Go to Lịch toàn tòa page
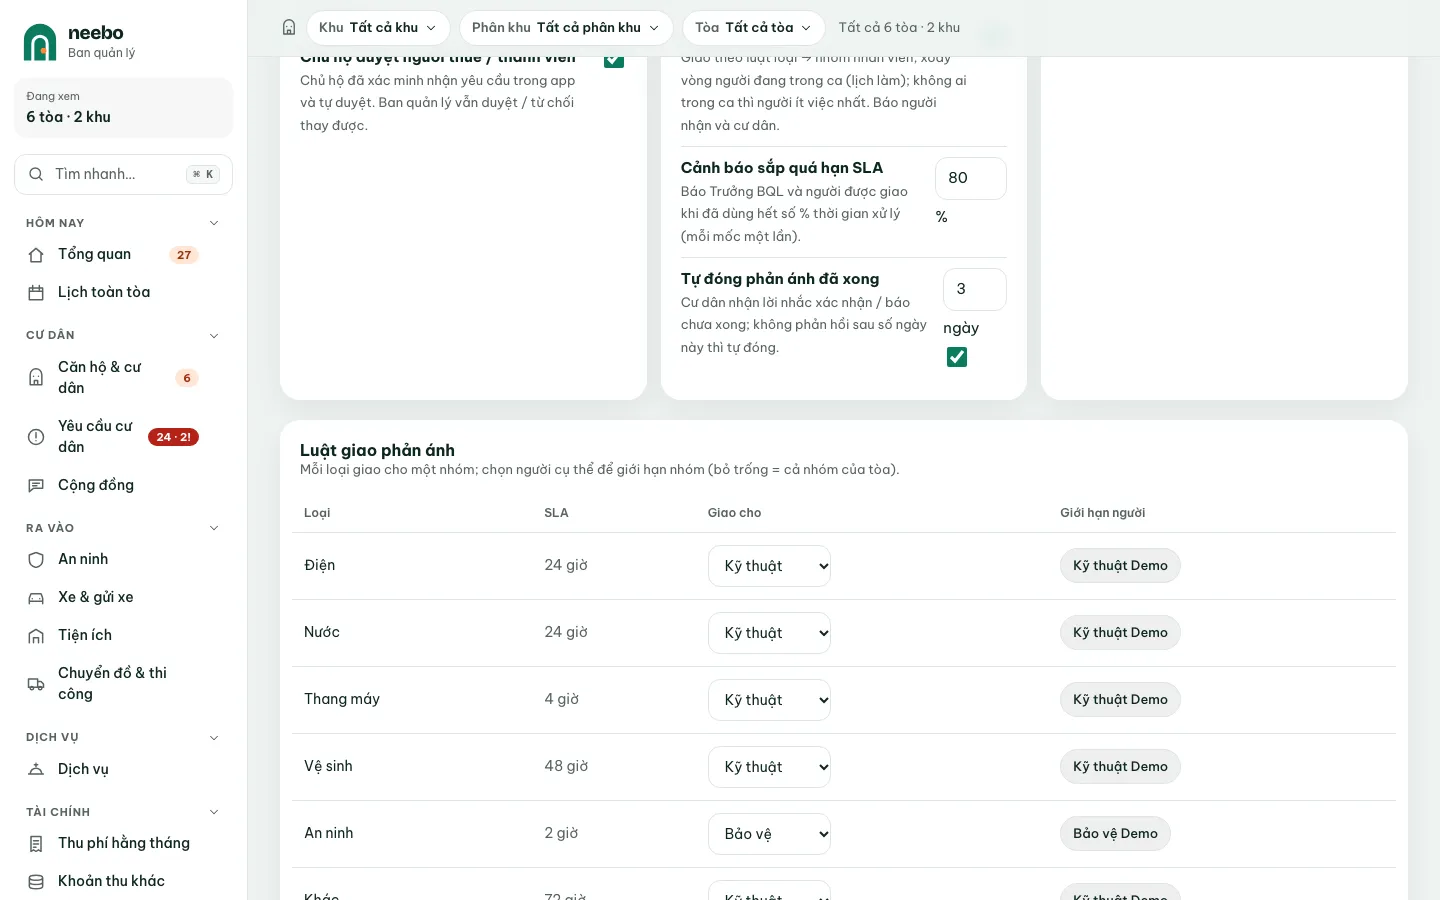Image resolution: width=1440 pixels, height=900 pixels. click(x=123, y=293)
